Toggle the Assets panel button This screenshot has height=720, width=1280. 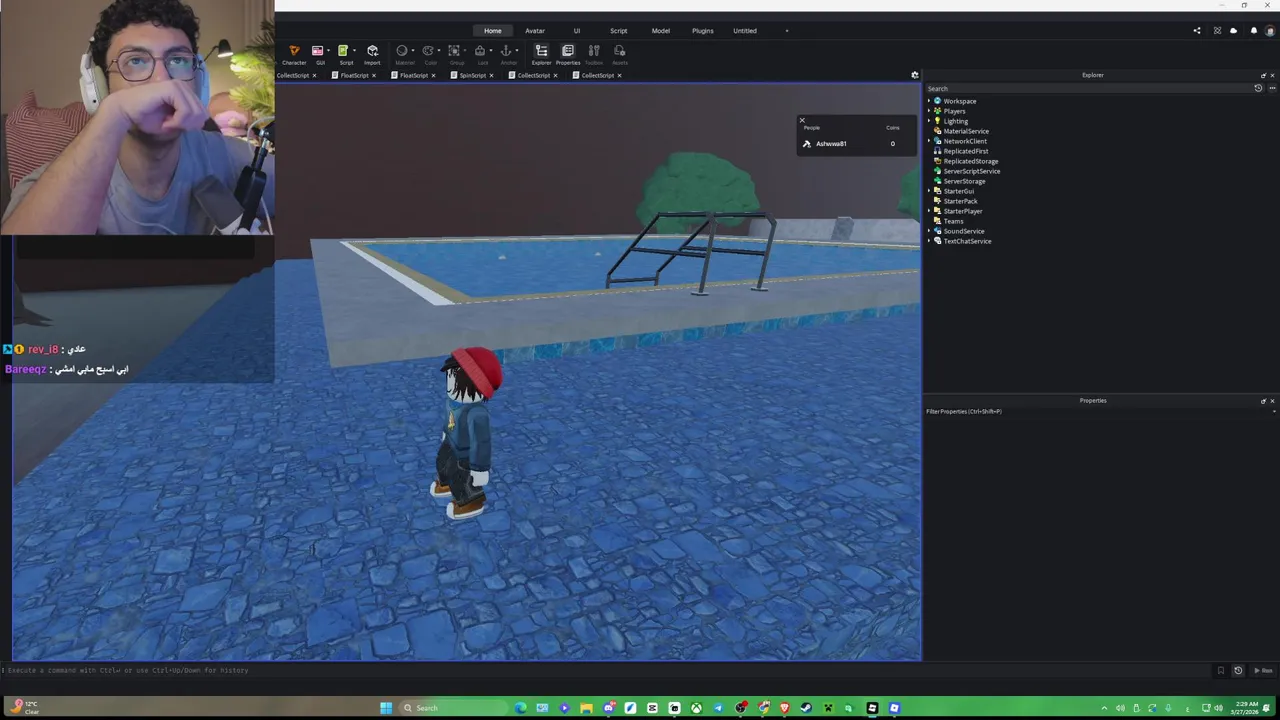click(620, 54)
